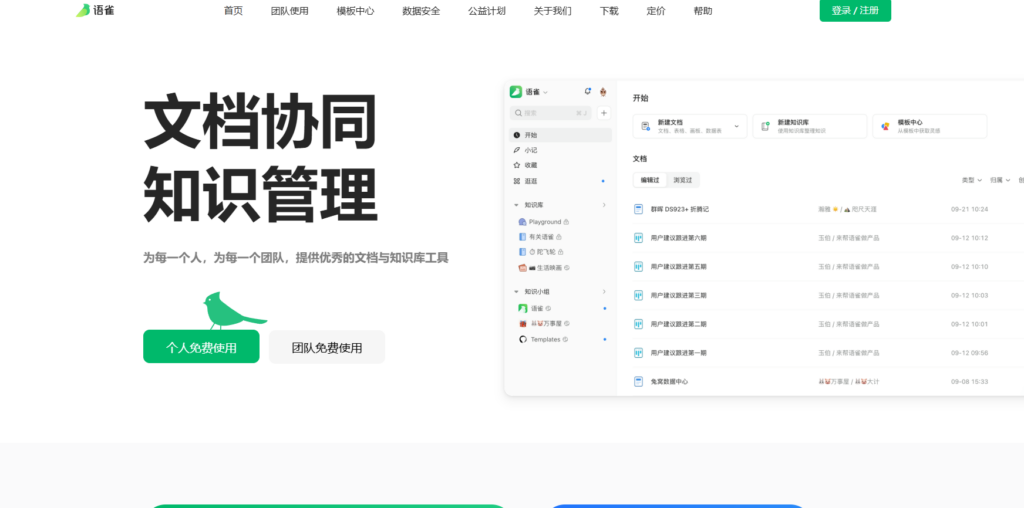This screenshot has width=1024, height=508.
Task: Collapse the 知识小组 section triangle
Action: [516, 292]
